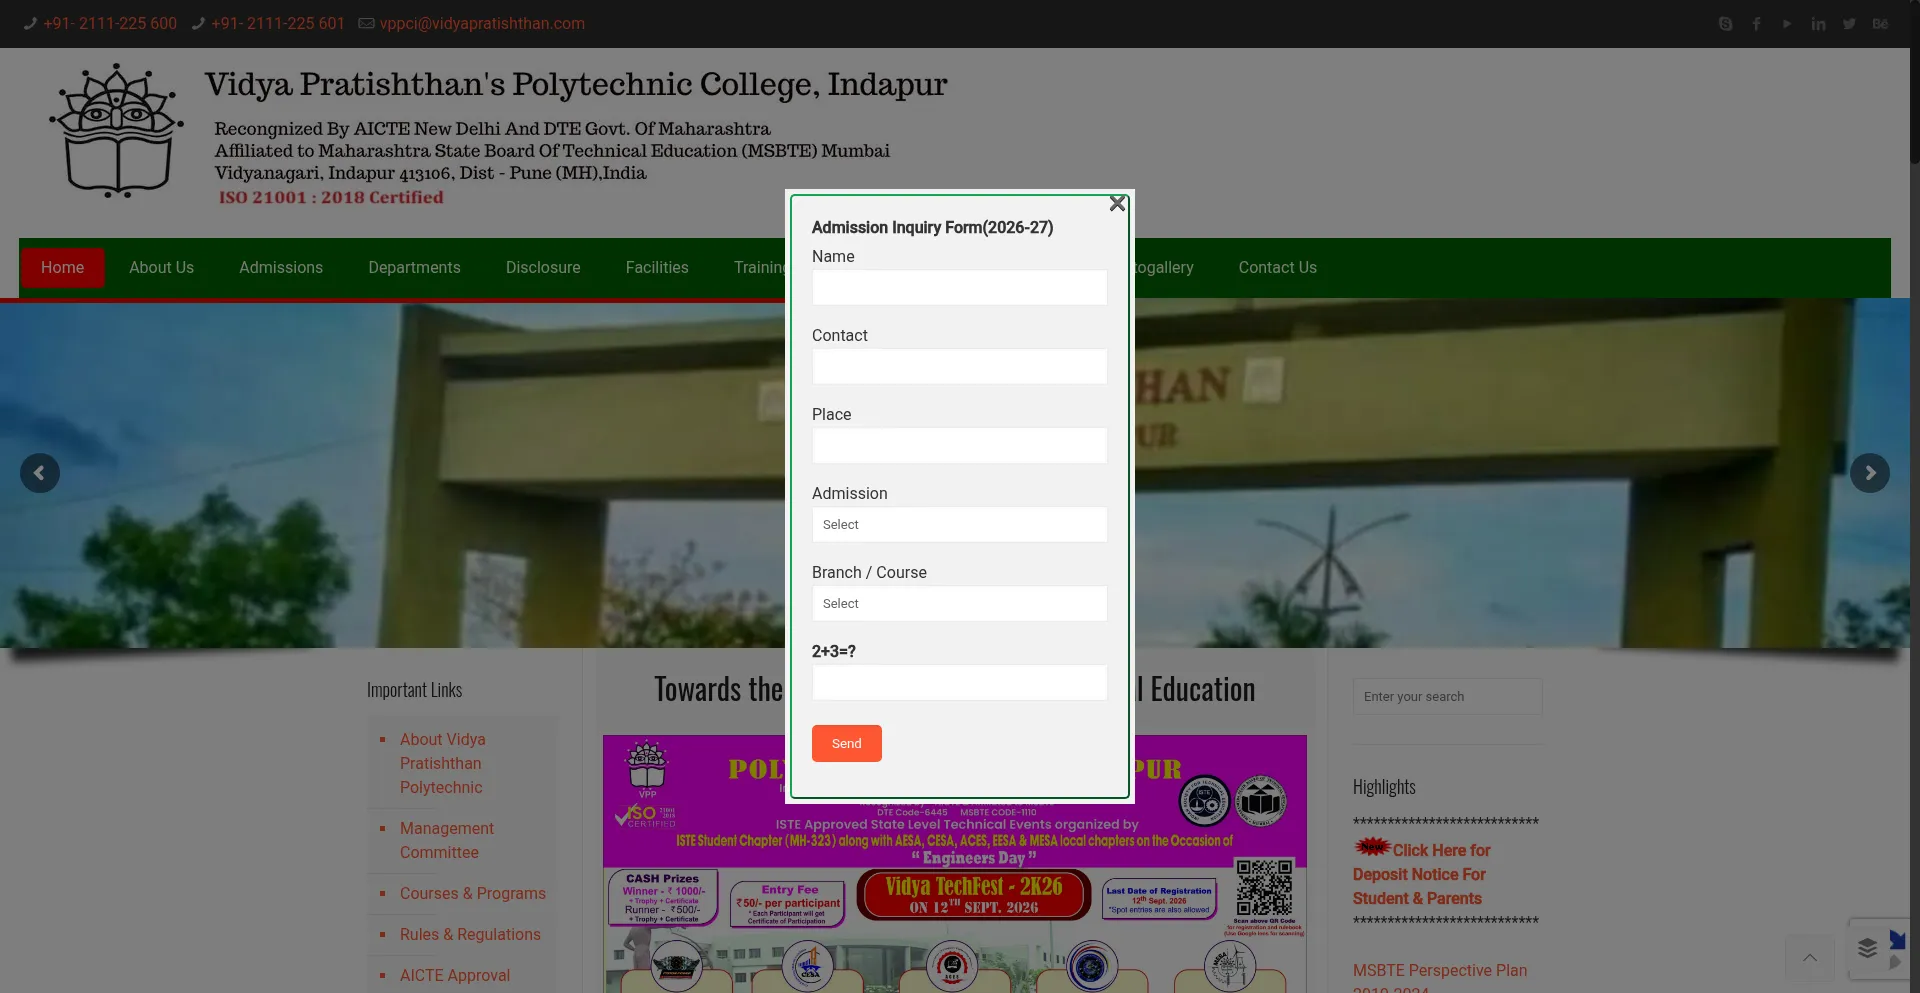Open the Skype icon in top bar

(1725, 24)
